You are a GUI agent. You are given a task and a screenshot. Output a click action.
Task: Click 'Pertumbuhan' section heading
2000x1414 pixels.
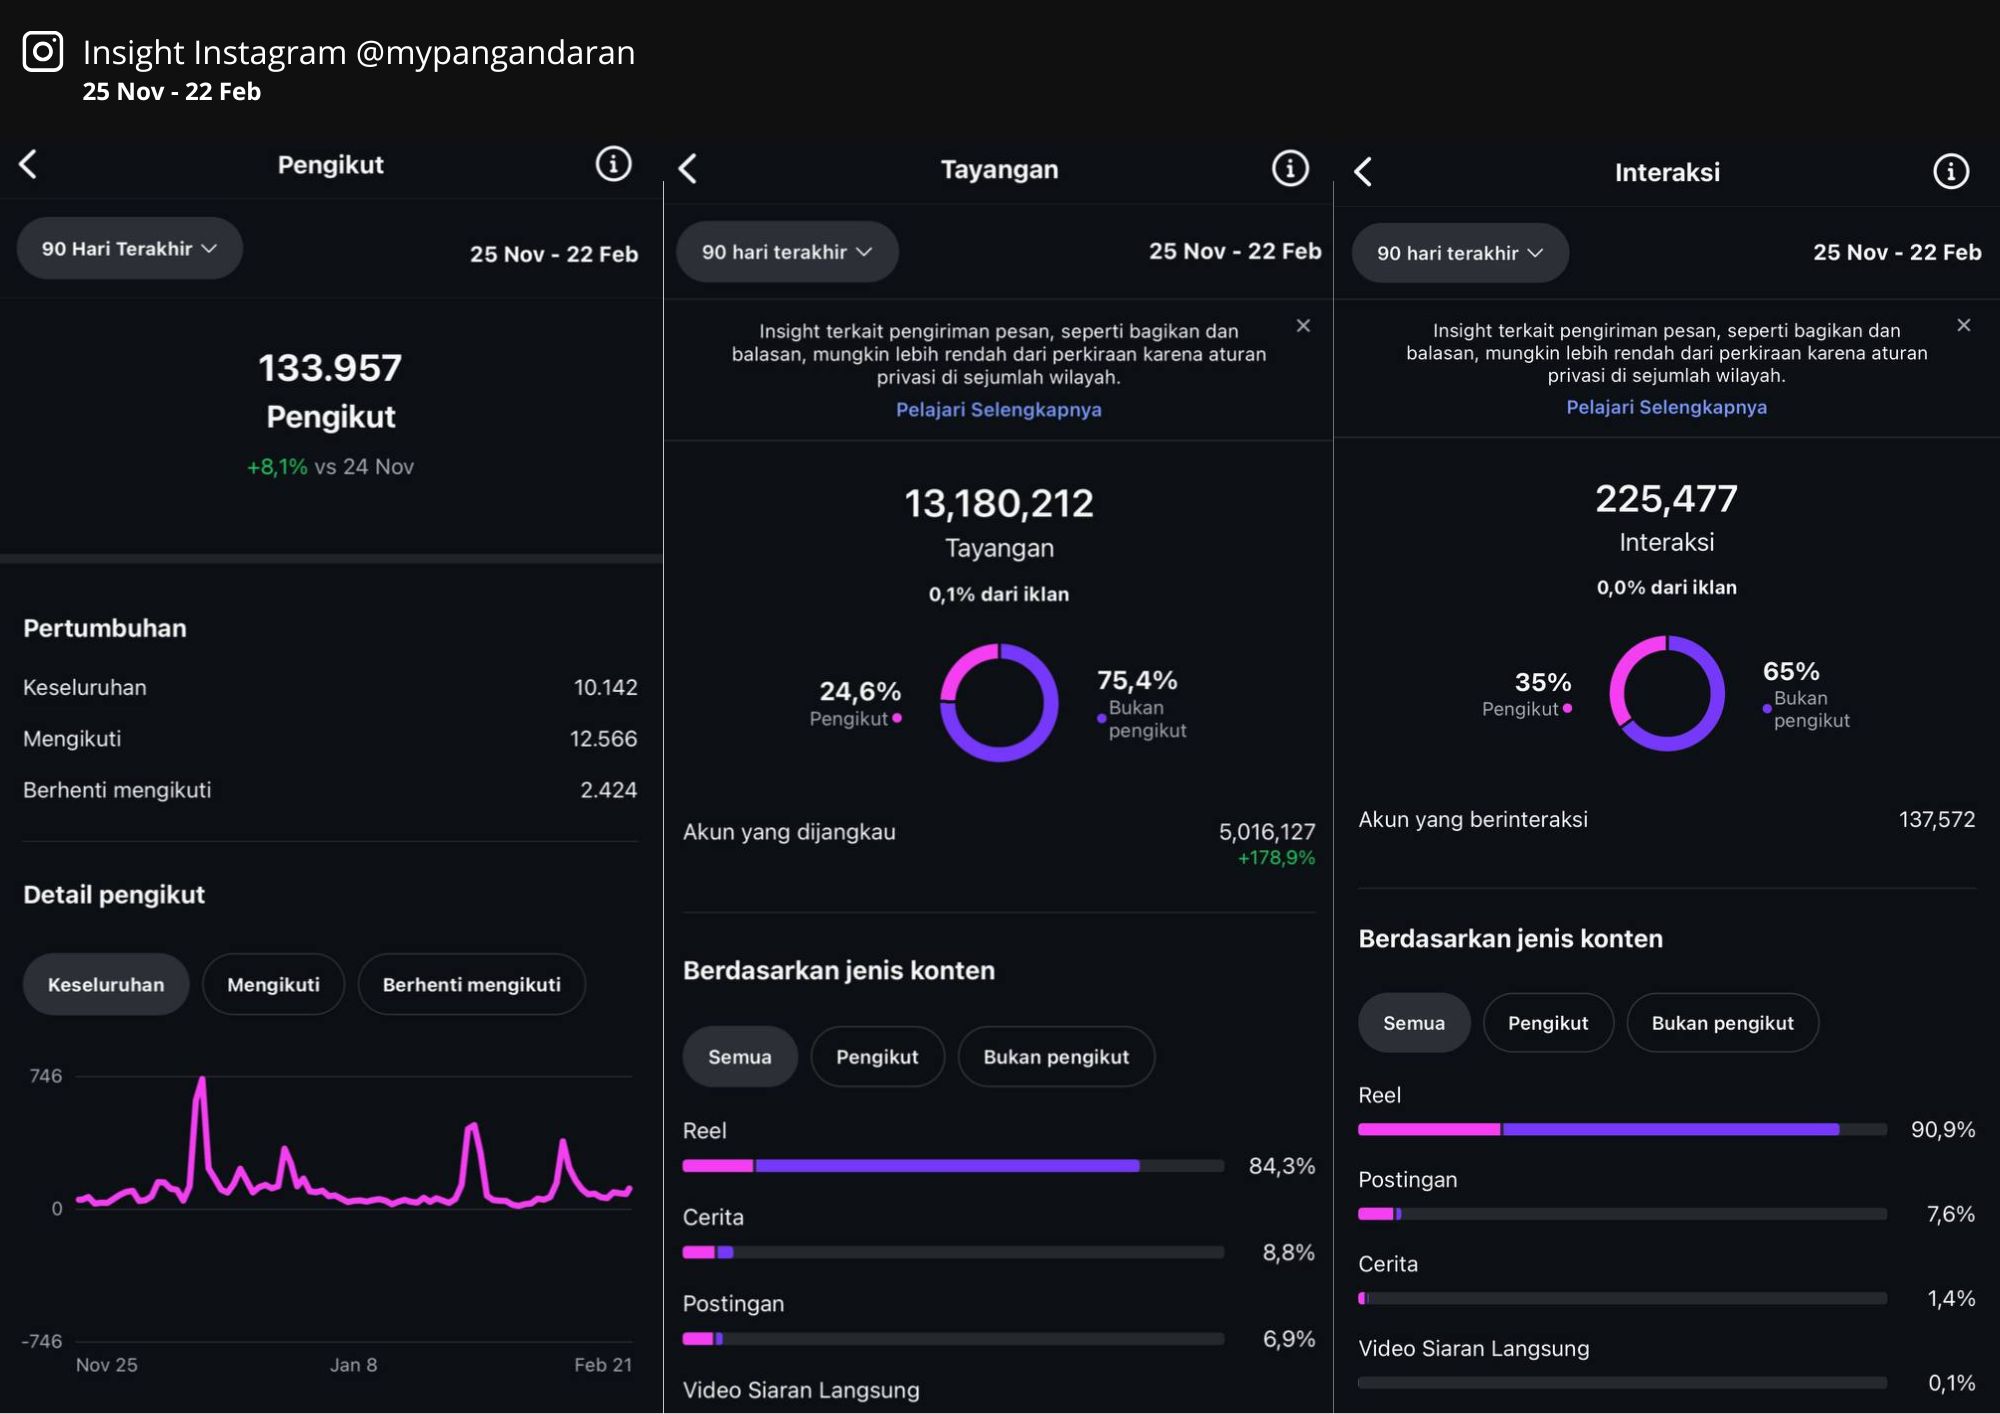[105, 628]
